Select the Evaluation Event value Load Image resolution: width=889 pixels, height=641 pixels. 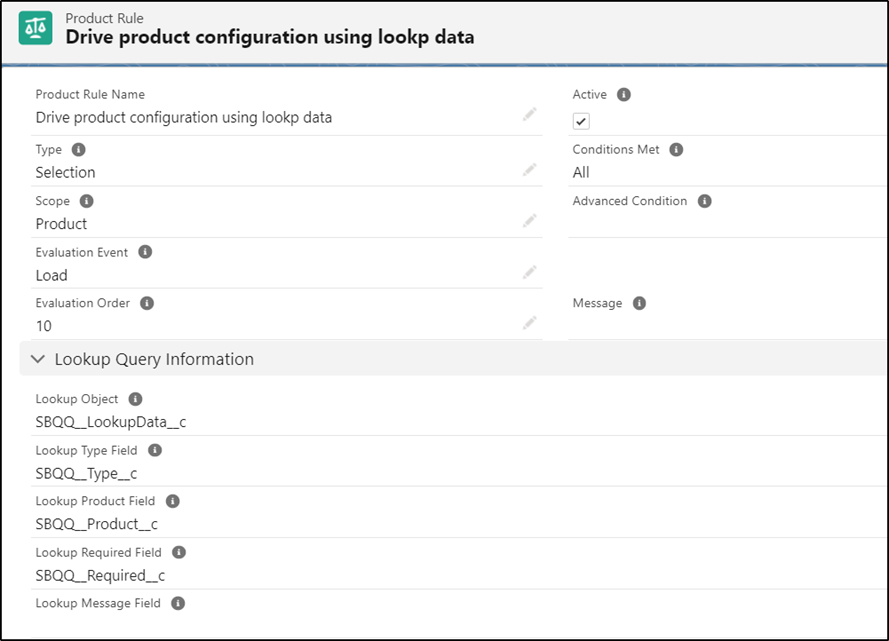pos(50,274)
